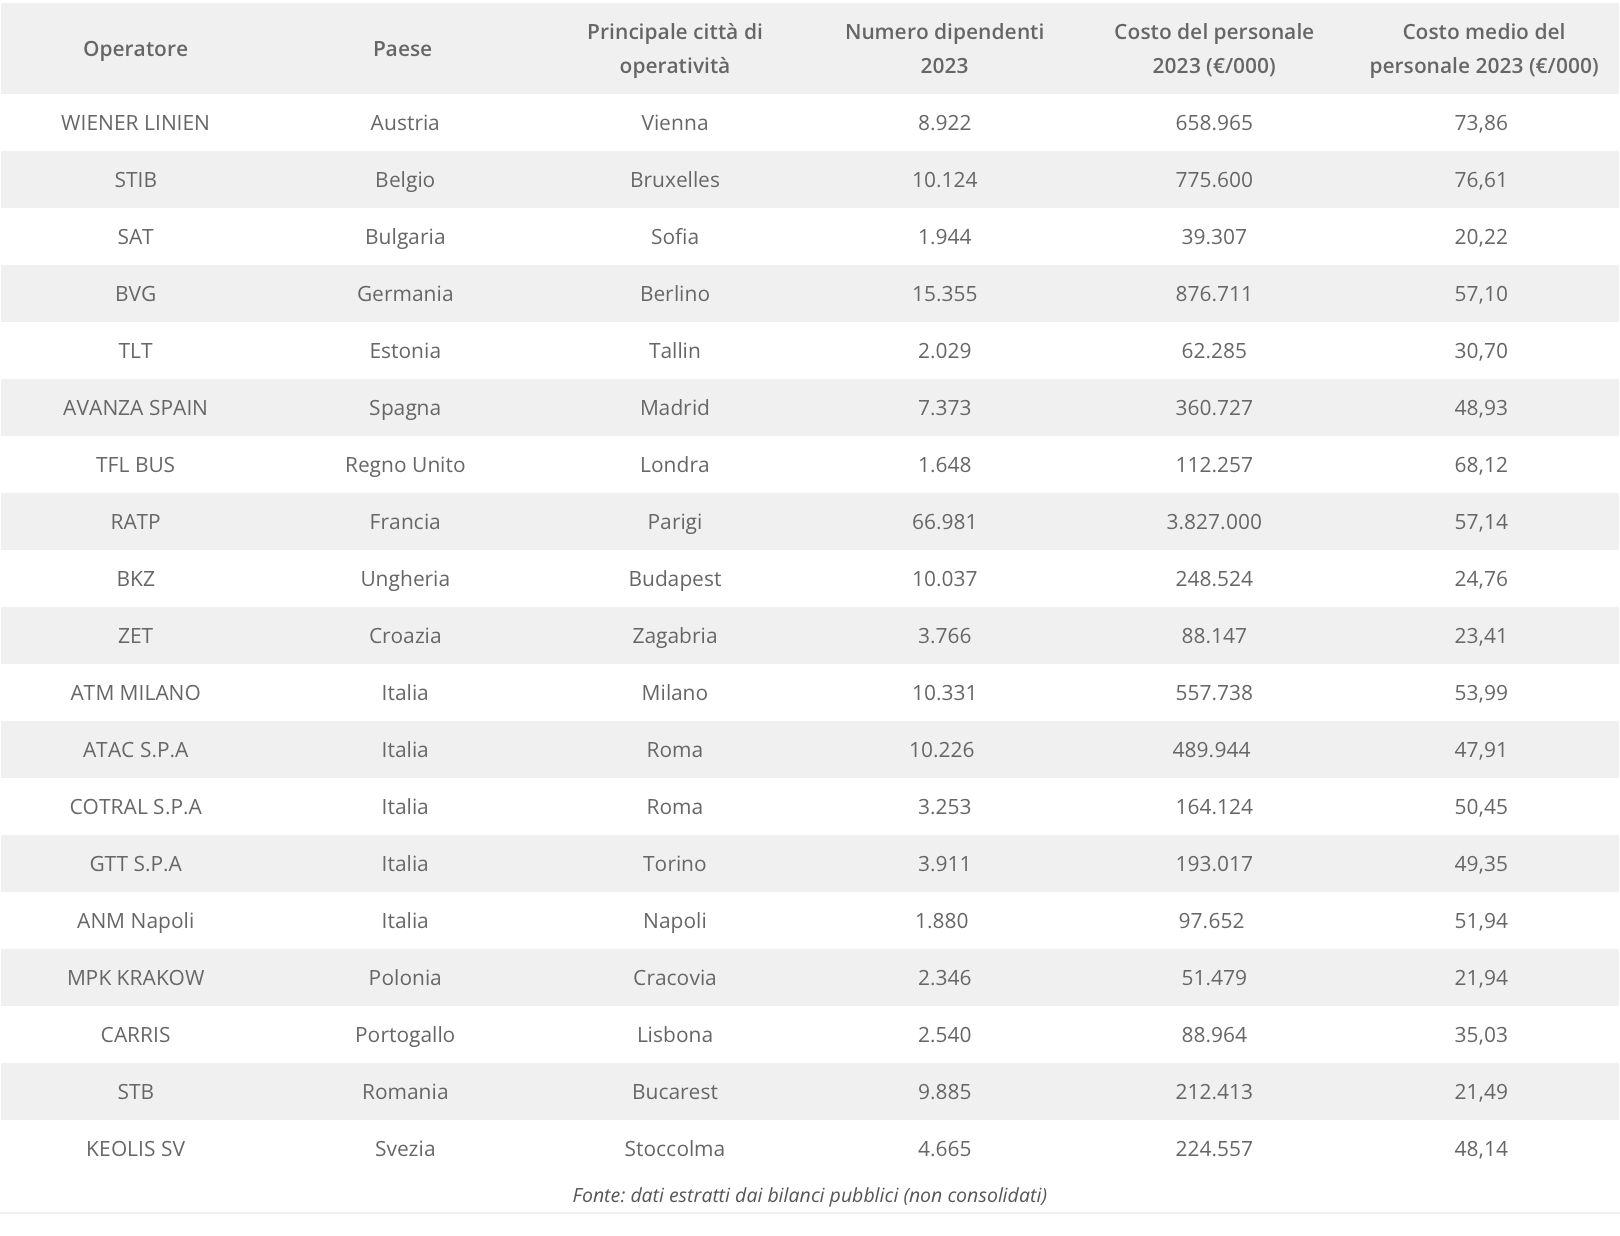
Task: Select the KEOLIS SV operator cell
Action: pyautogui.click(x=135, y=1148)
